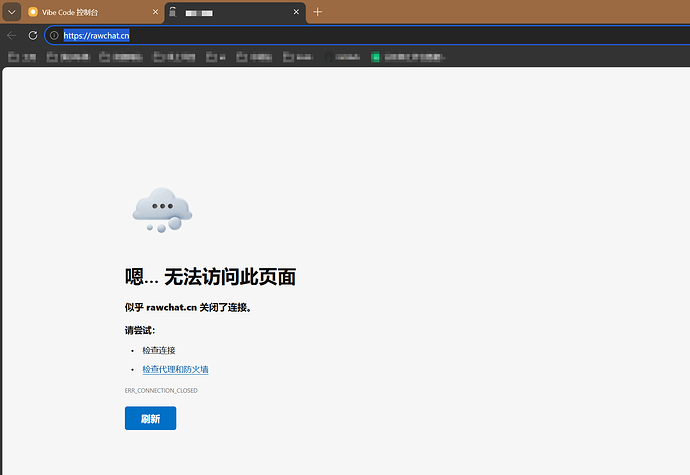
Task: Open the tab search dropdown arrow
Action: click(12, 12)
